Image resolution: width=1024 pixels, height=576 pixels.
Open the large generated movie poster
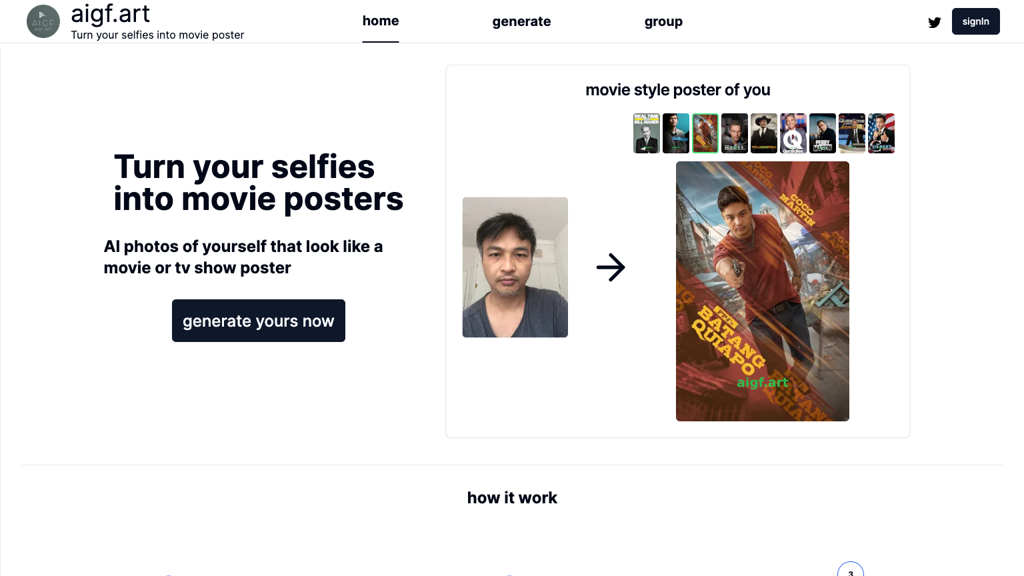tap(762, 291)
